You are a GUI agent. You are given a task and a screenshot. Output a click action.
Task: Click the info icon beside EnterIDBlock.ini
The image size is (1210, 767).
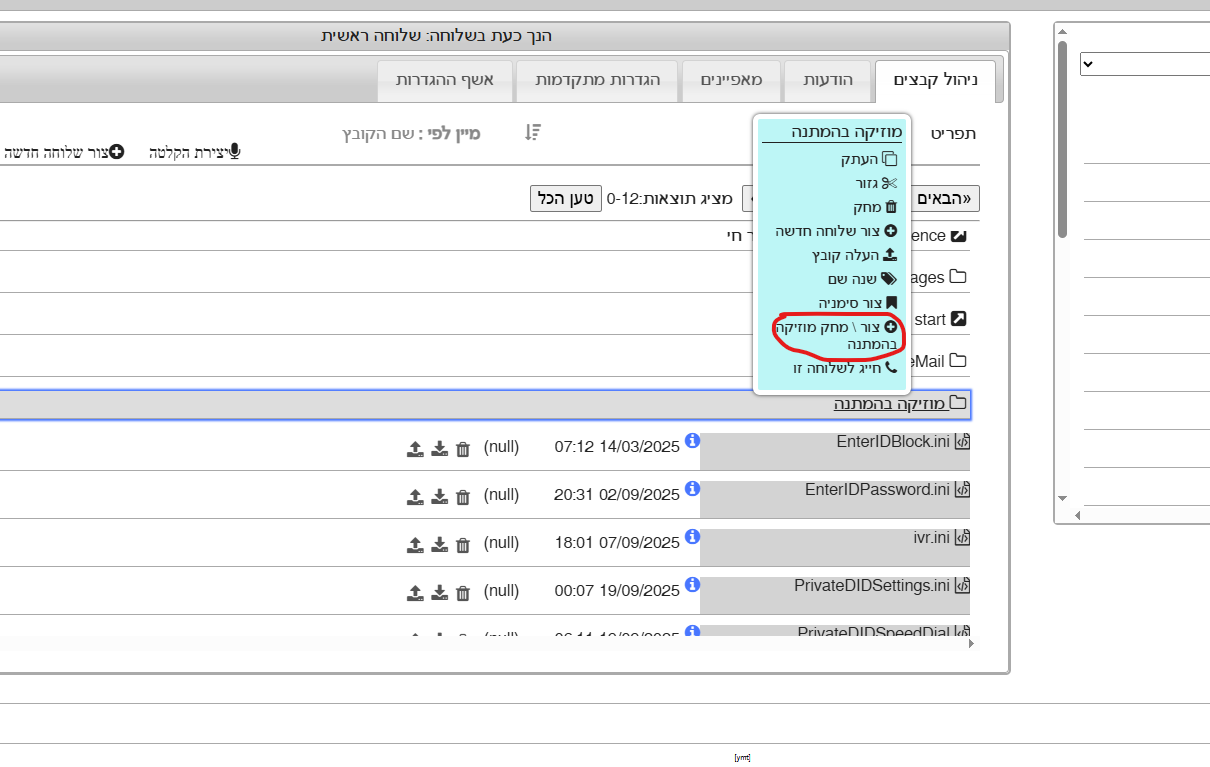coord(692,441)
